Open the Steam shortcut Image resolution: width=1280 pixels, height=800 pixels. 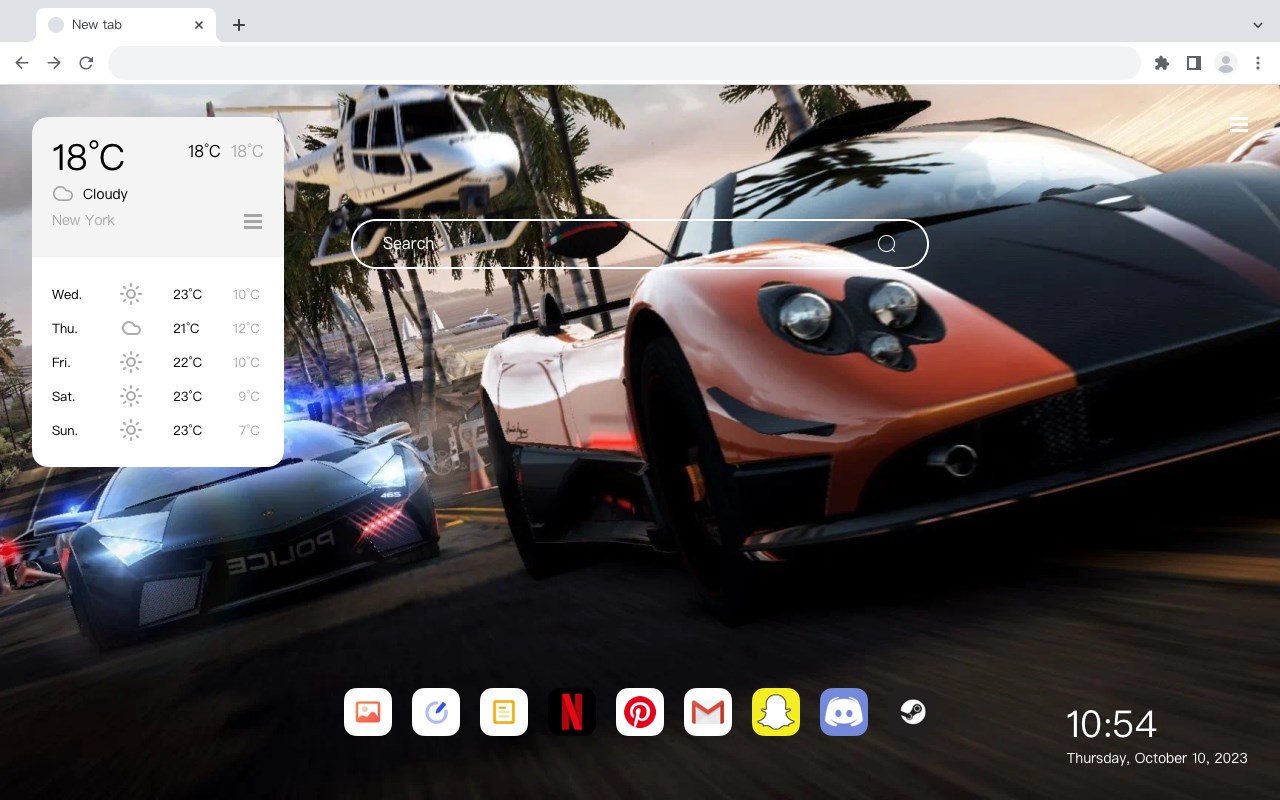pos(912,712)
